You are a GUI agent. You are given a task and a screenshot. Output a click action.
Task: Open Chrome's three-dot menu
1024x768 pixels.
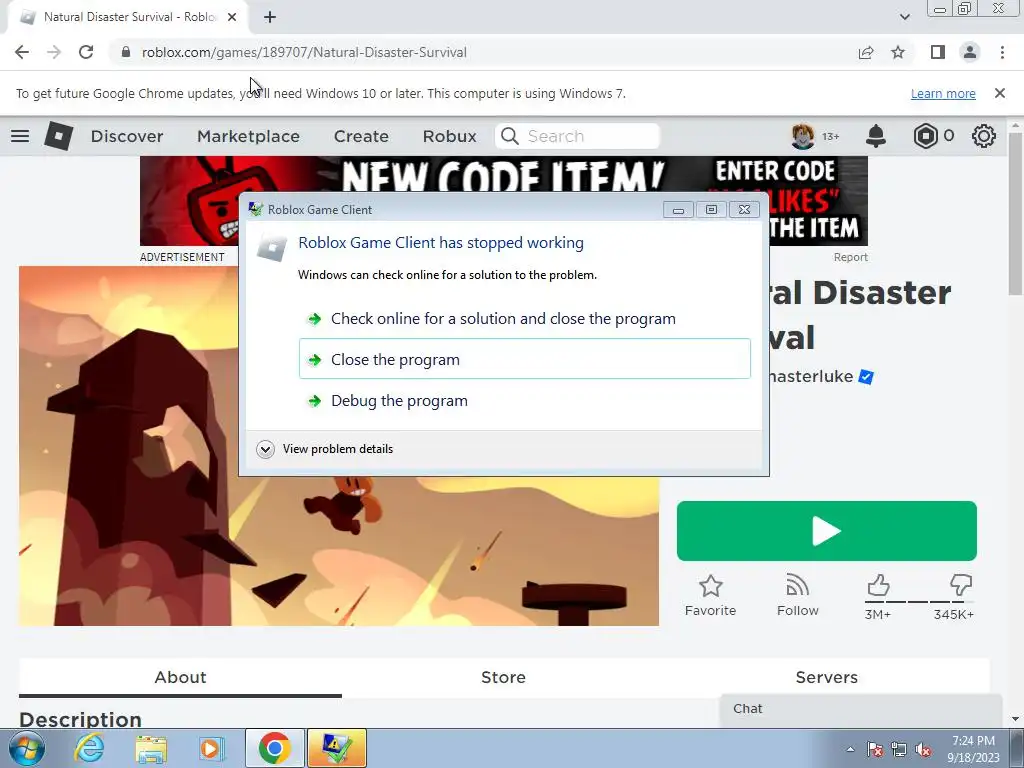pos(1002,52)
